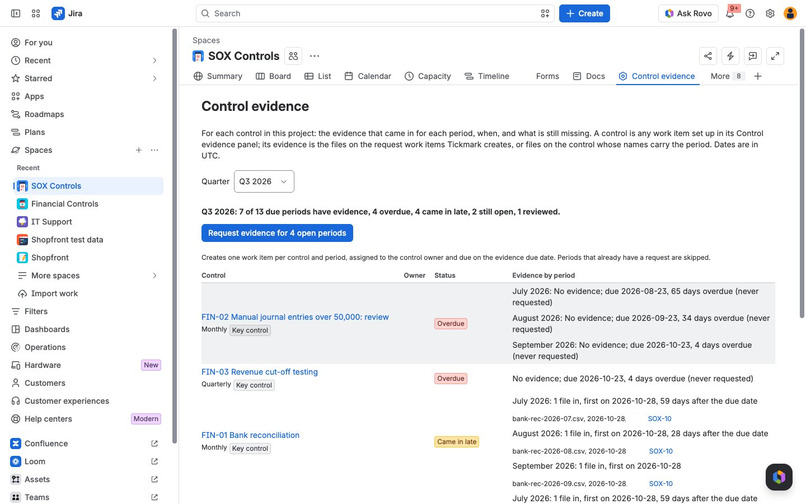The width and height of the screenshot is (806, 504).
Task: Open SOX-10 link next to bank-rec-2026-09.csv
Action: tap(661, 483)
